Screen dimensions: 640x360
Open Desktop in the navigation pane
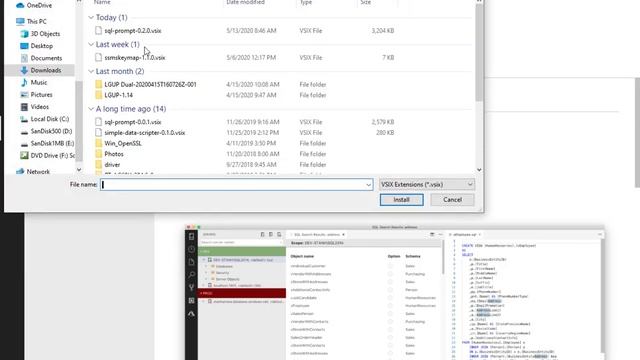click(x=42, y=46)
